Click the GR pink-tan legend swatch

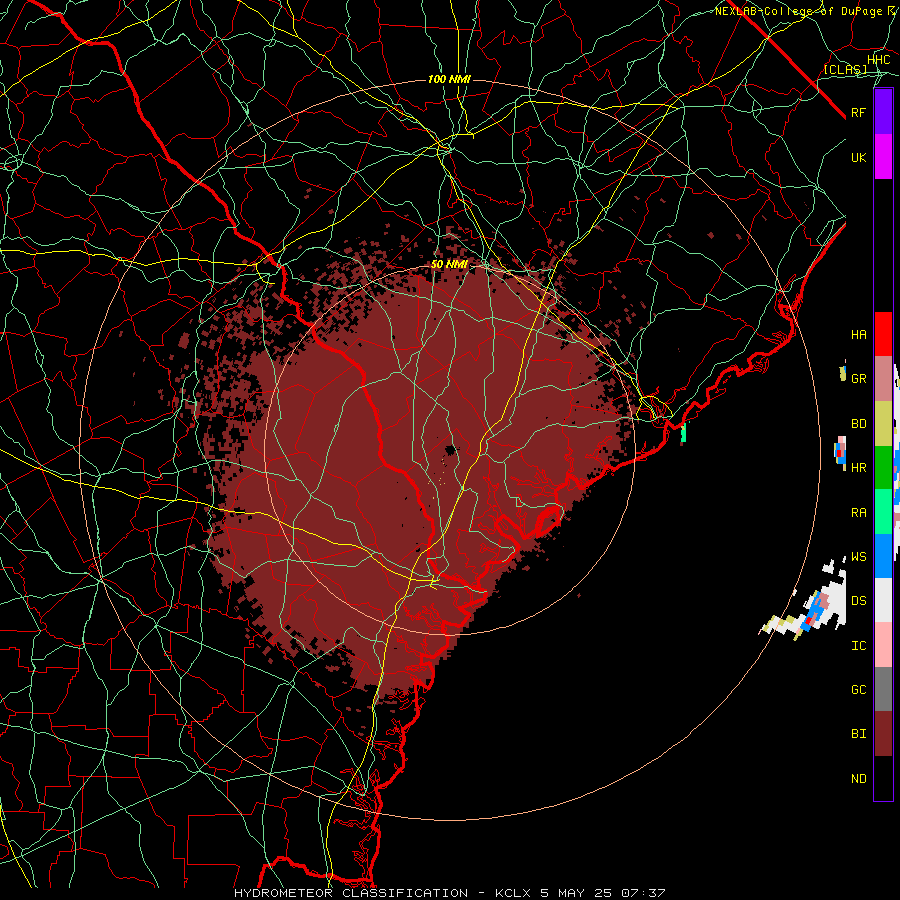(883, 379)
